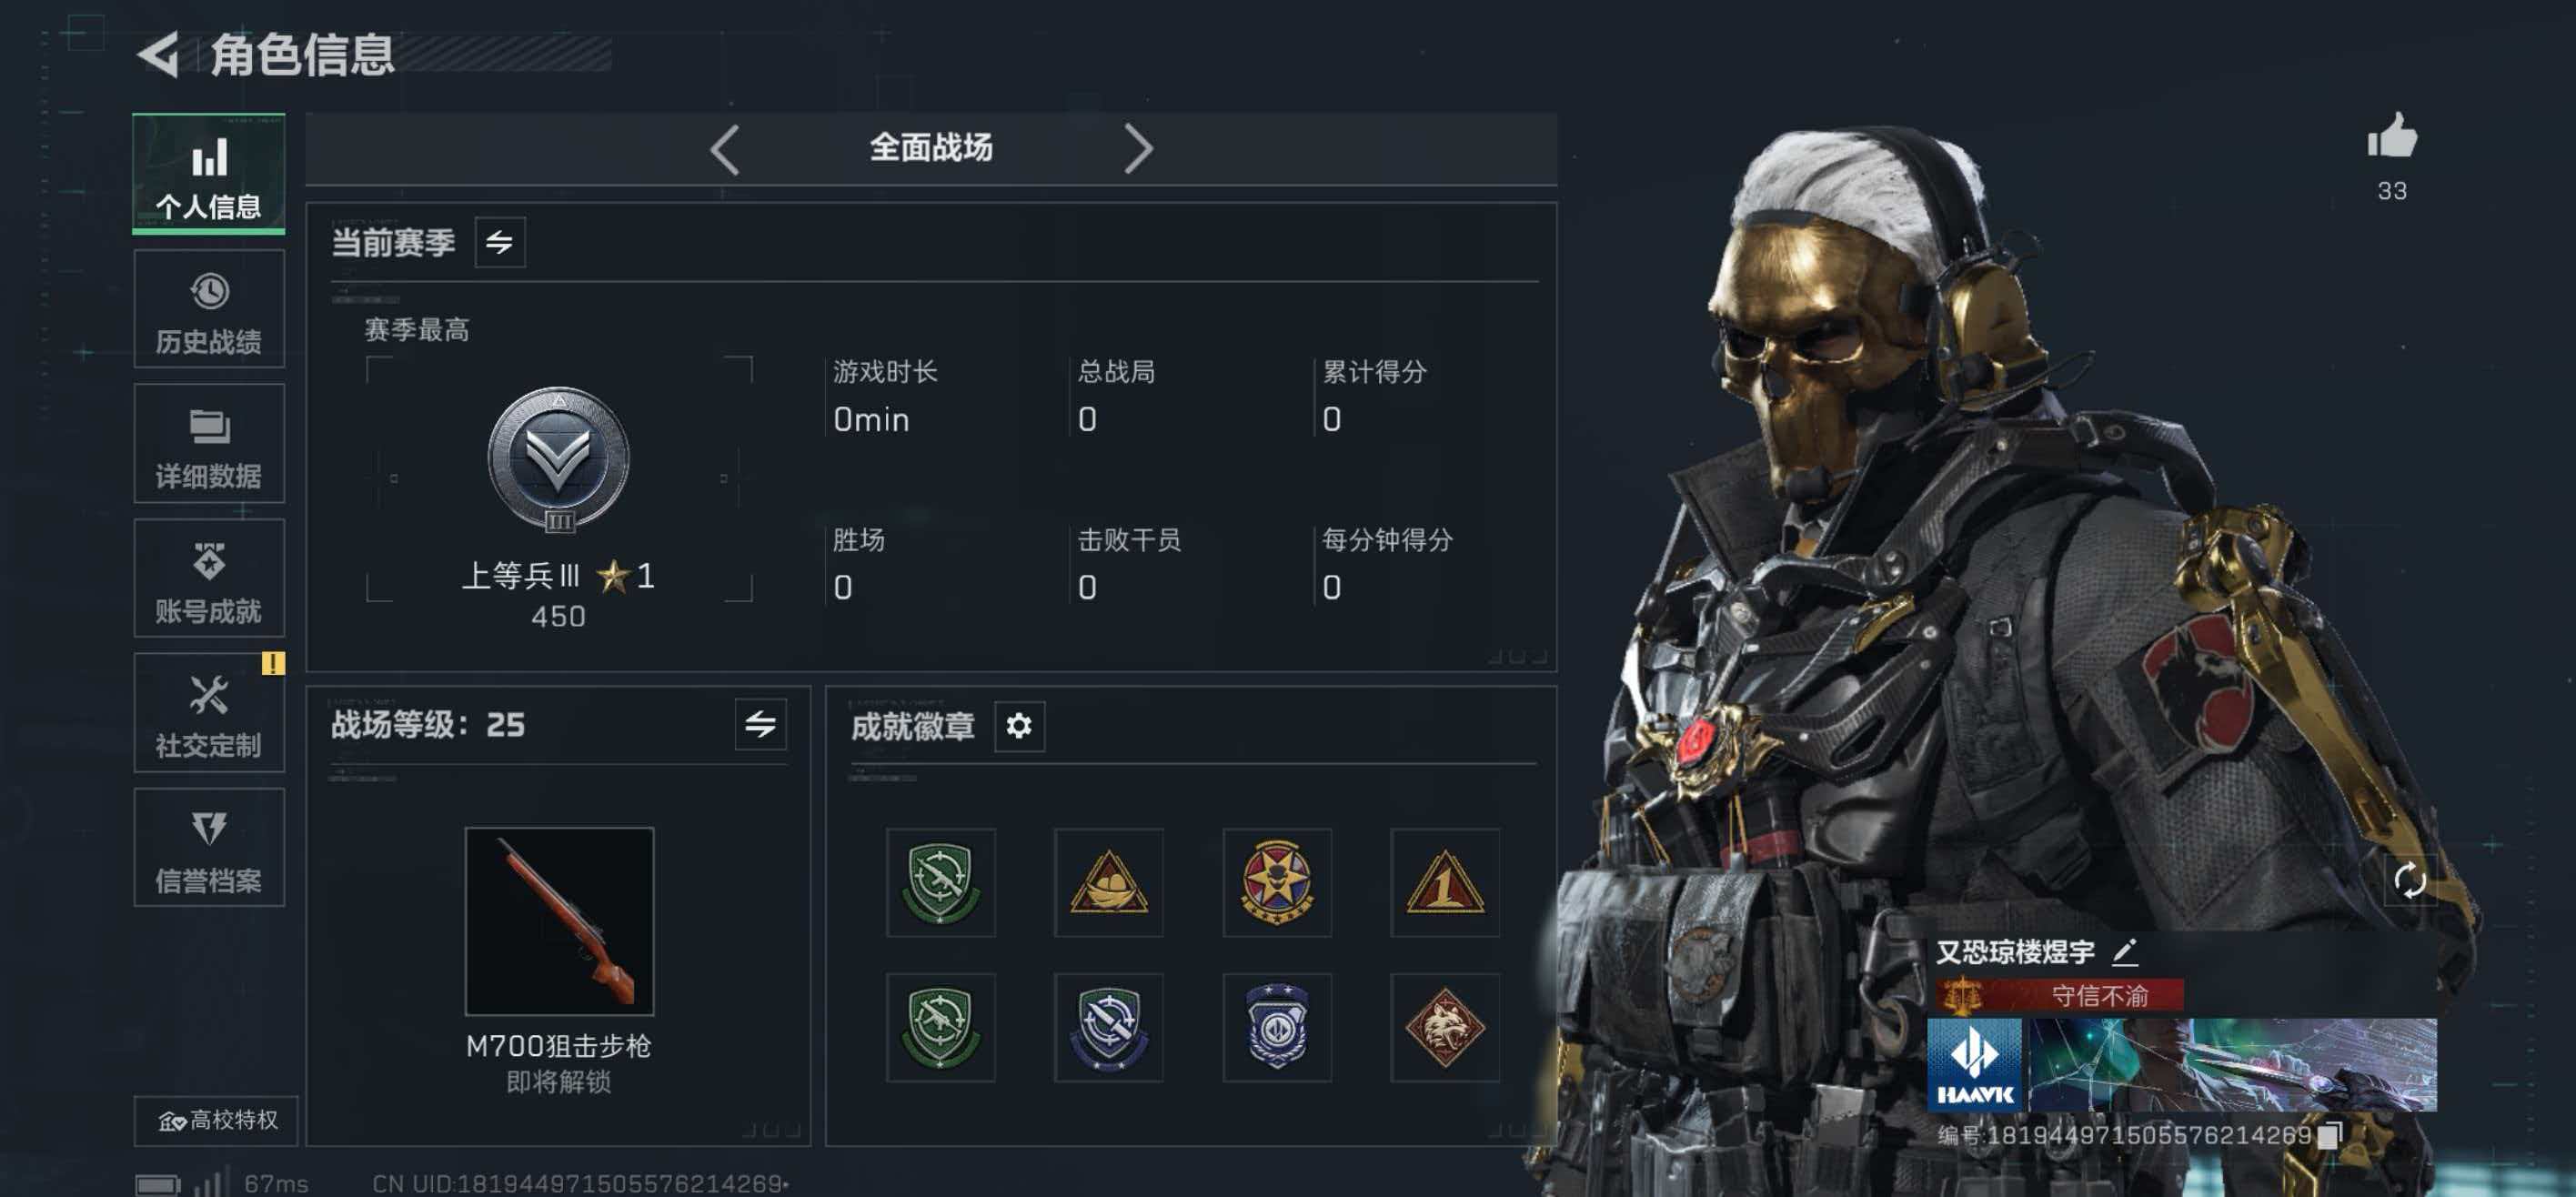Image resolution: width=2576 pixels, height=1197 pixels.
Task: Copy the player ID number
Action: point(2331,1134)
